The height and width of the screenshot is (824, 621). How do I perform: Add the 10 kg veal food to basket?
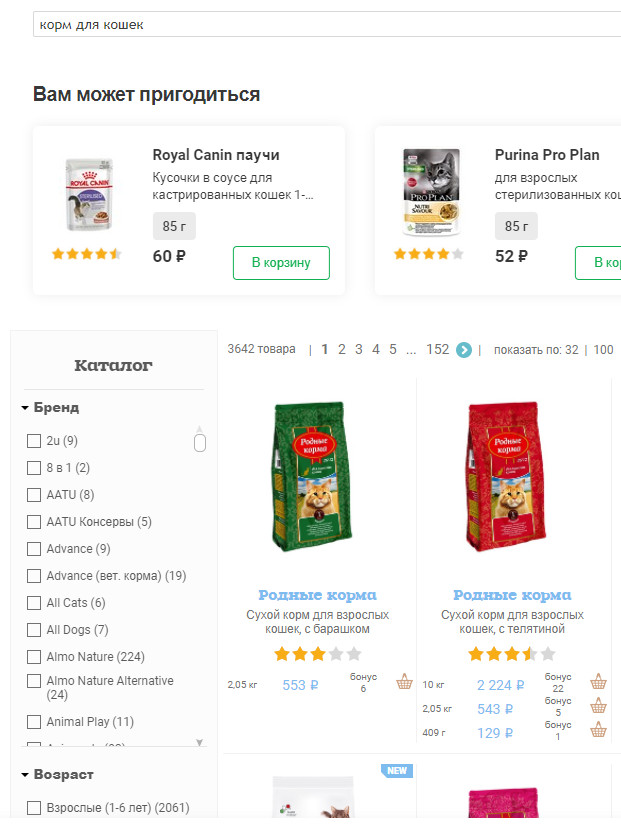point(598,683)
